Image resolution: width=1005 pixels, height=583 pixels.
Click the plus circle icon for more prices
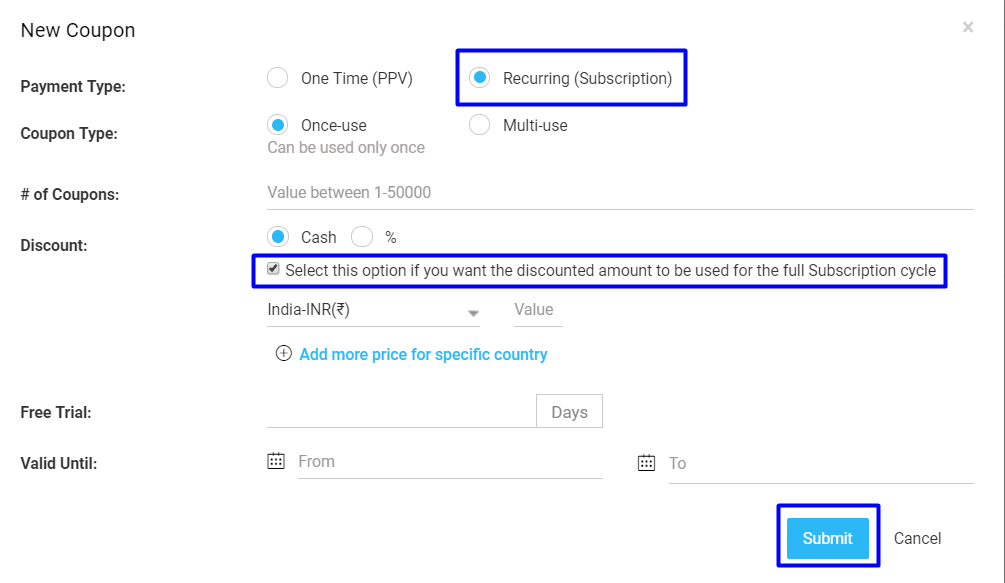[283, 354]
